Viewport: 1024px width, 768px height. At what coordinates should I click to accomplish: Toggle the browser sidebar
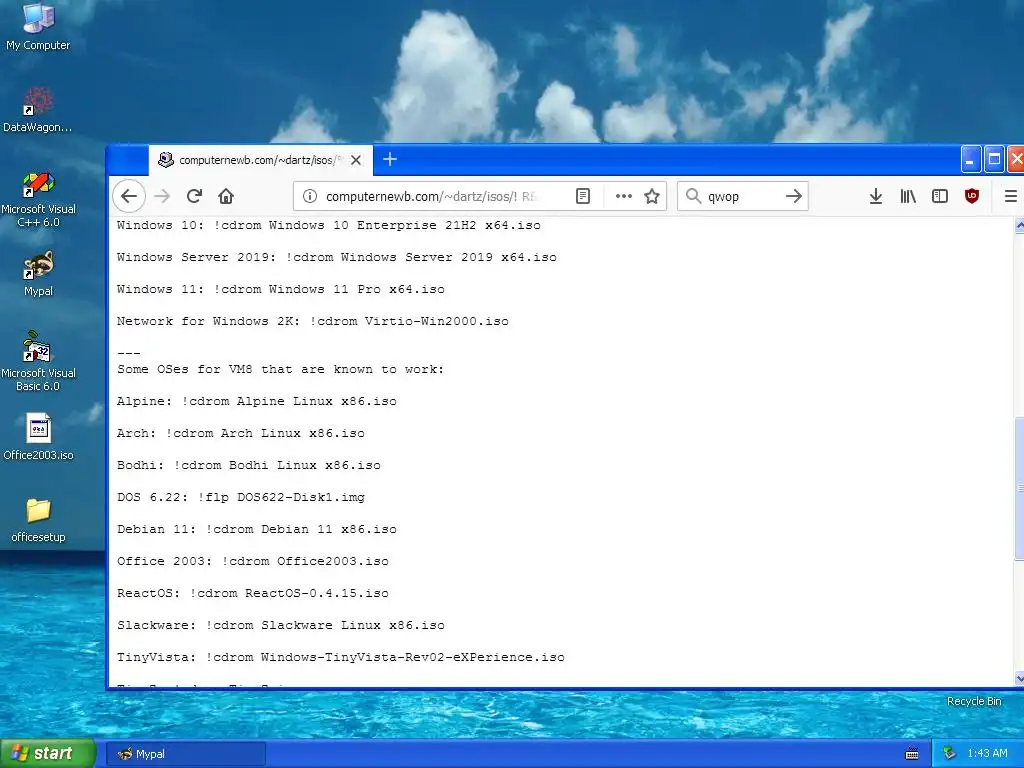click(940, 196)
